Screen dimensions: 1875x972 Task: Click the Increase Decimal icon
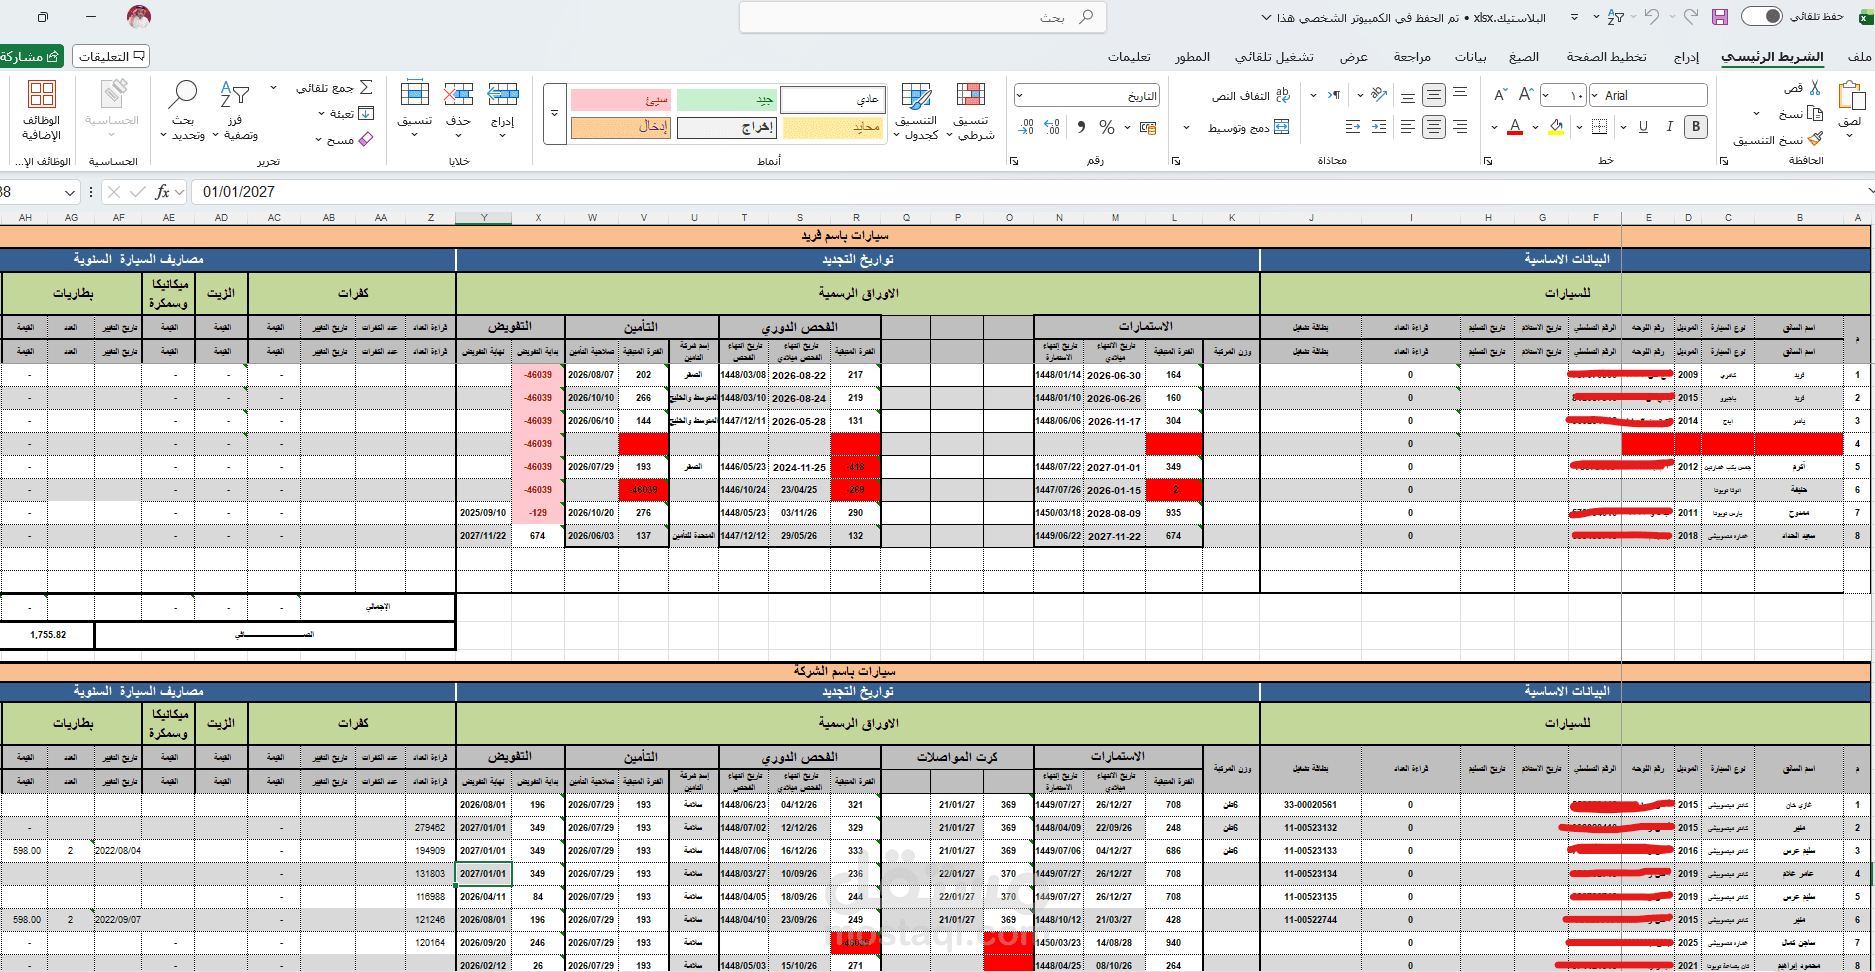point(1052,127)
